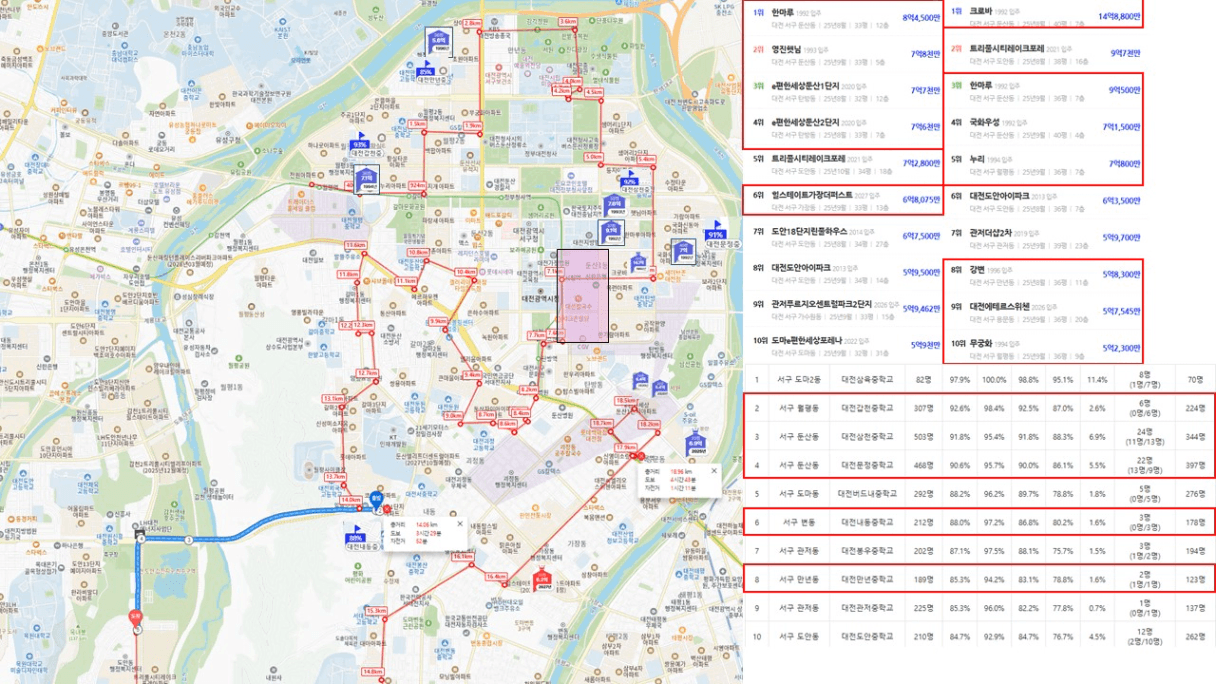Open 크로바 14억8,800만 apartment listing

pos(1044,15)
